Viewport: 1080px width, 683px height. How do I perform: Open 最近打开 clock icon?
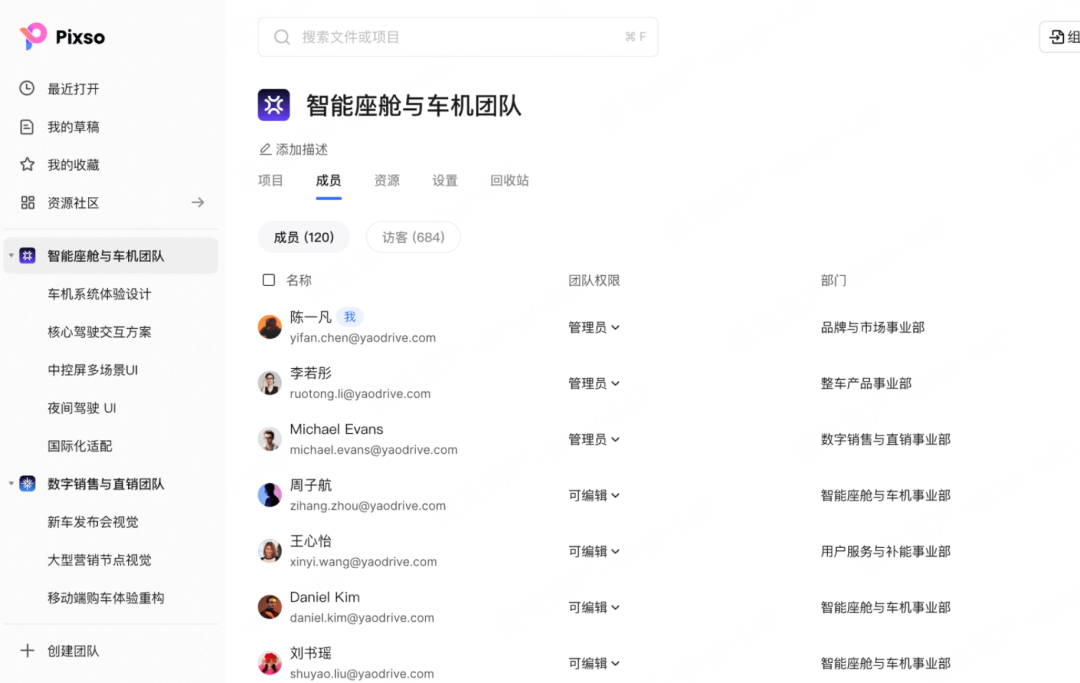pyautogui.click(x=27, y=88)
